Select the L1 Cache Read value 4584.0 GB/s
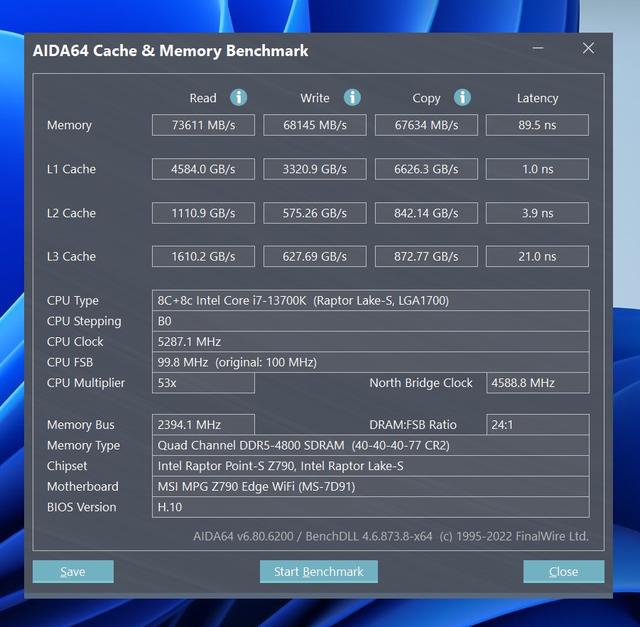Image resolution: width=640 pixels, height=627 pixels. pyautogui.click(x=203, y=169)
